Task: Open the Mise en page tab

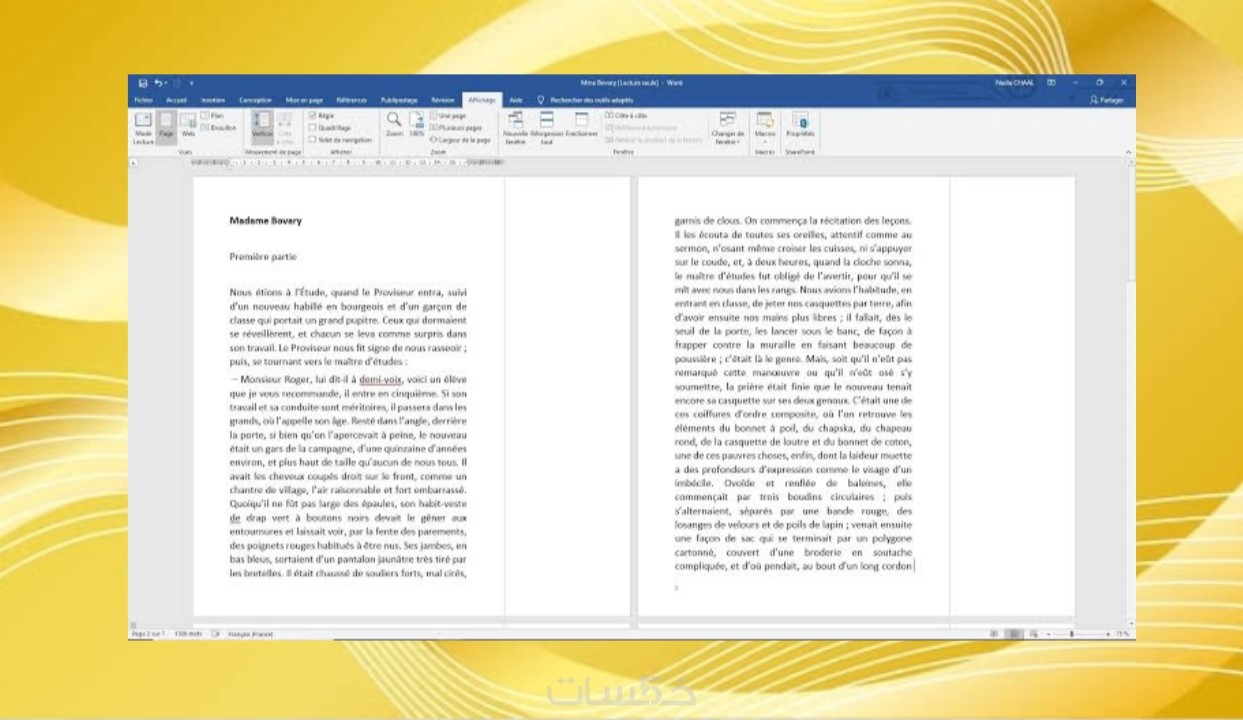Action: (304, 100)
